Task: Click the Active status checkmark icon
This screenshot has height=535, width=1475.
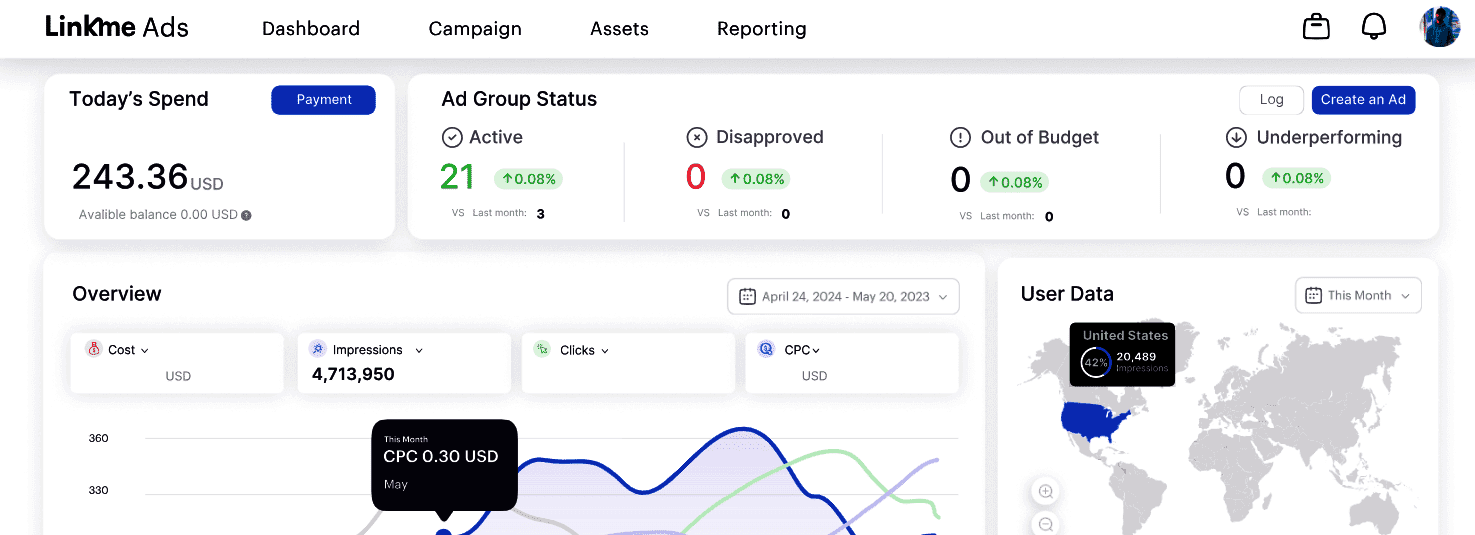Action: 452,137
